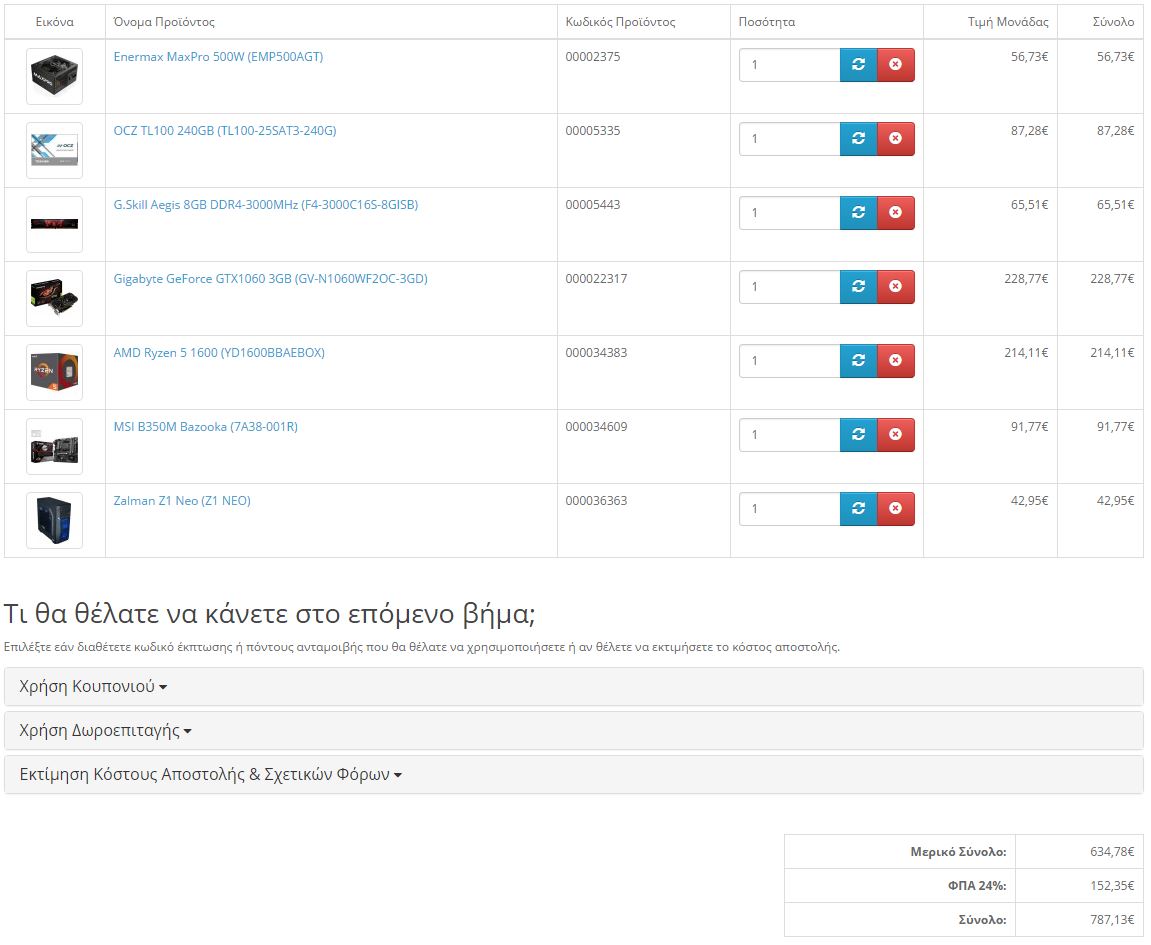Remove Gigabyte GeForce GTX1060 from cart
The height and width of the screenshot is (945, 1151).
click(x=896, y=287)
